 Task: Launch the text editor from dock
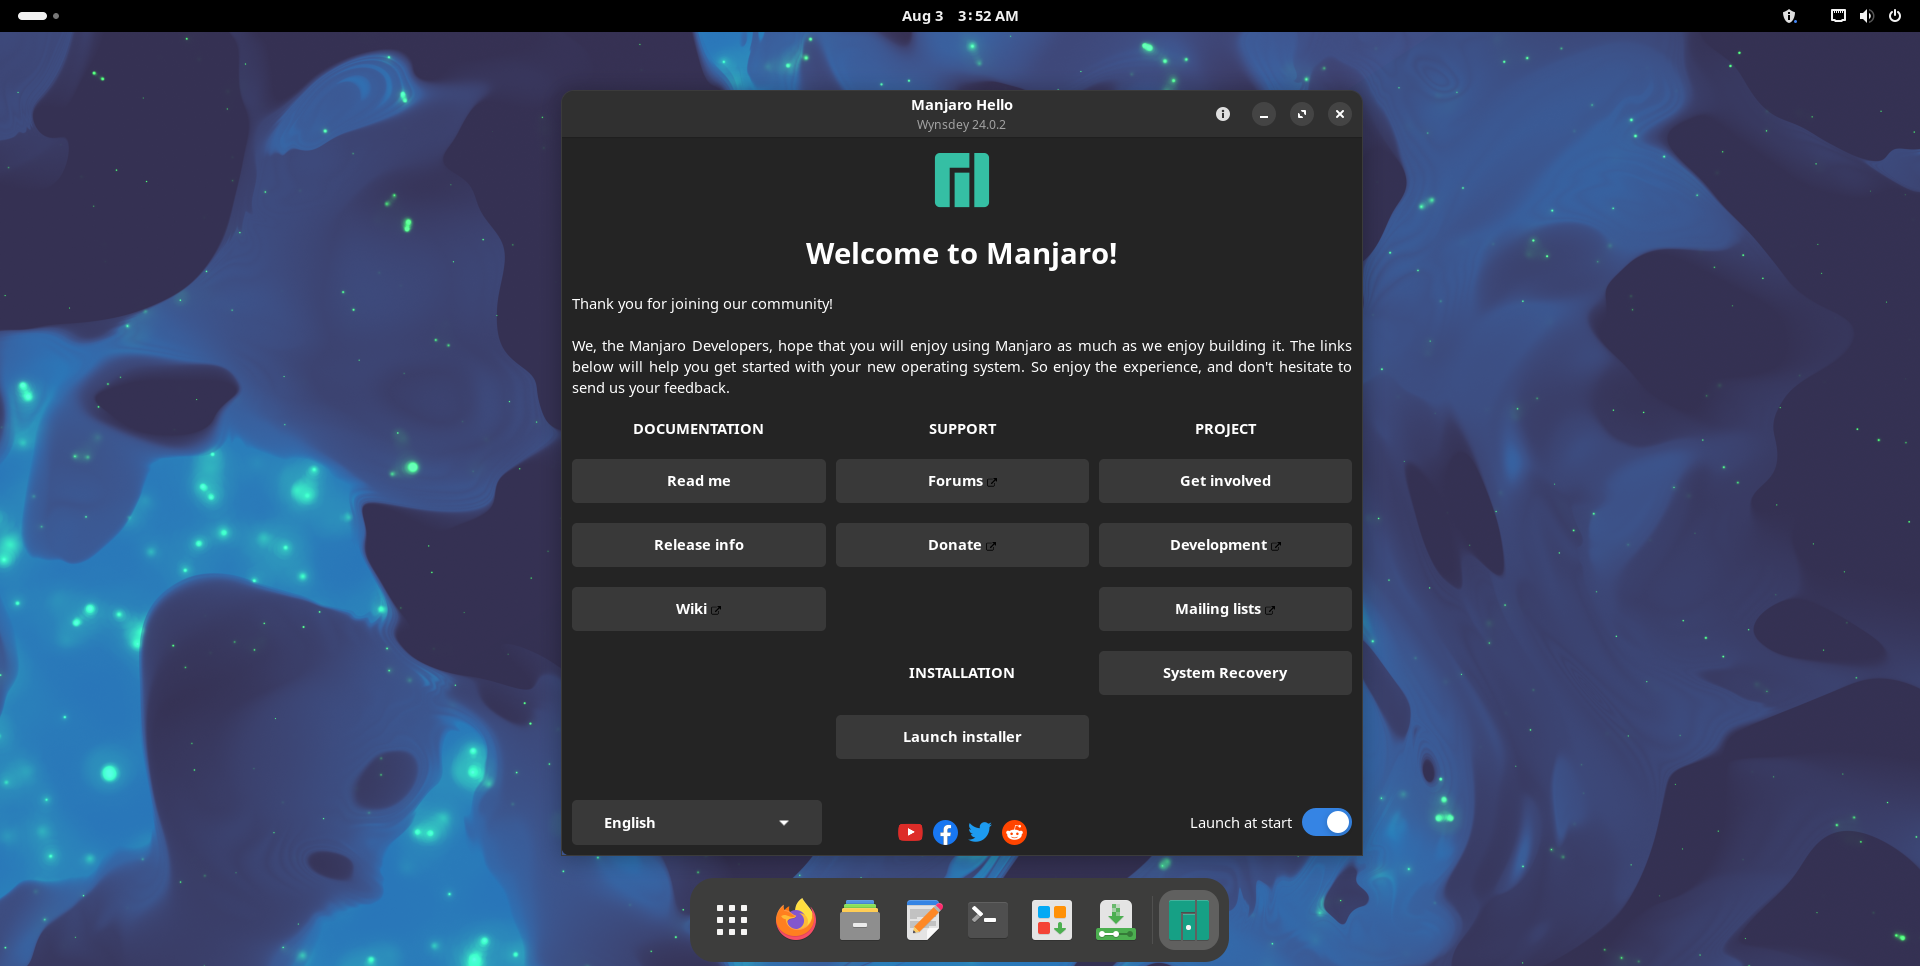(x=924, y=920)
